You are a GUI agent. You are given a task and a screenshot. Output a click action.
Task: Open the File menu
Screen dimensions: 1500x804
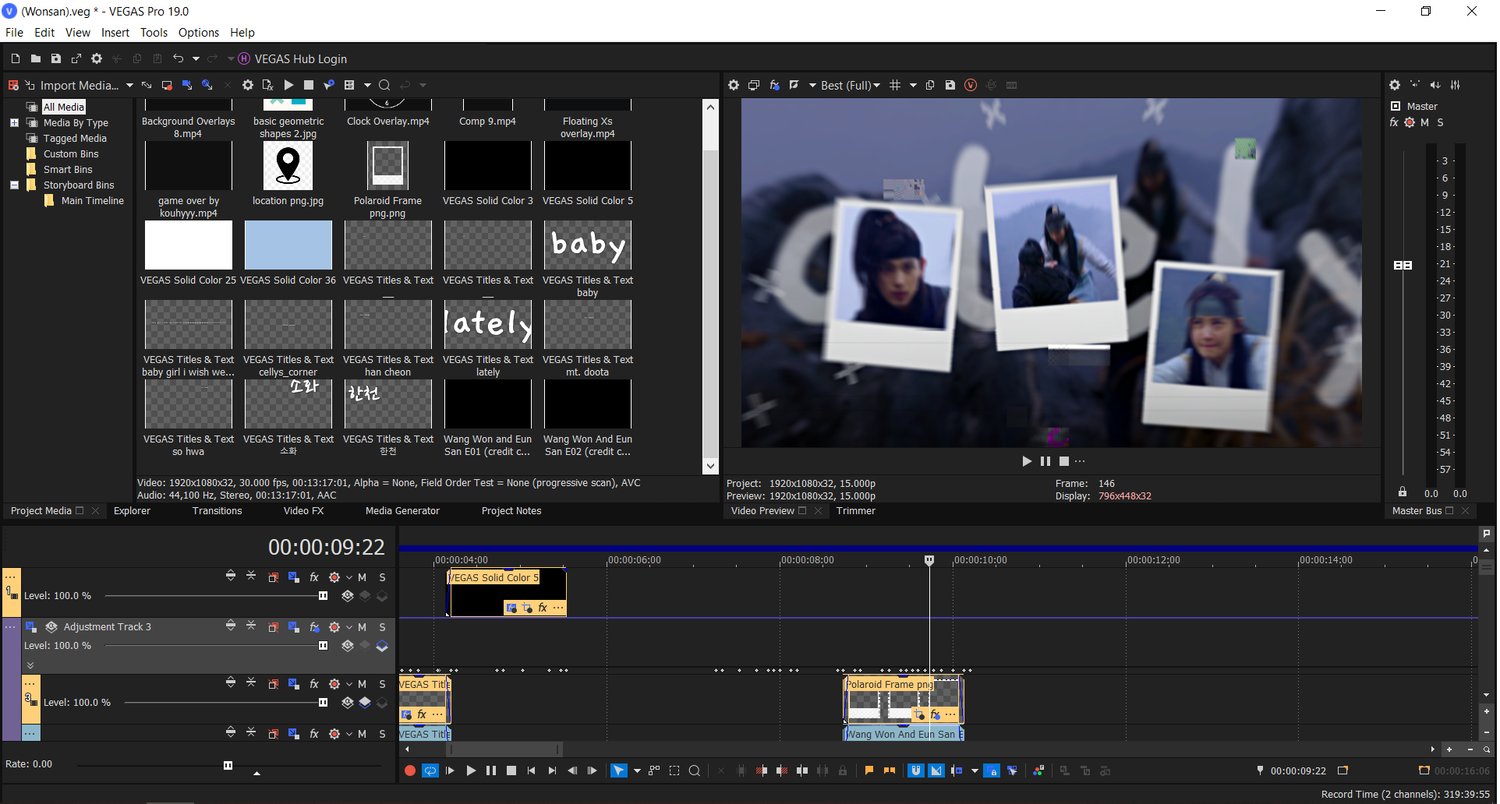(x=14, y=33)
